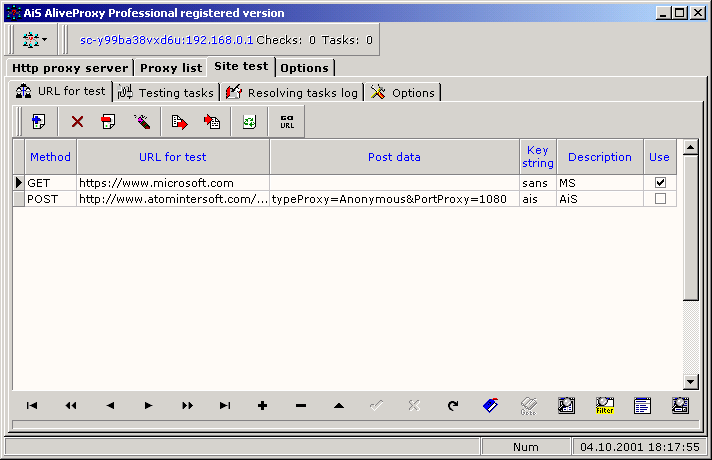Click the greyed checkmark post edit button
This screenshot has width=712, height=460.
click(x=376, y=405)
